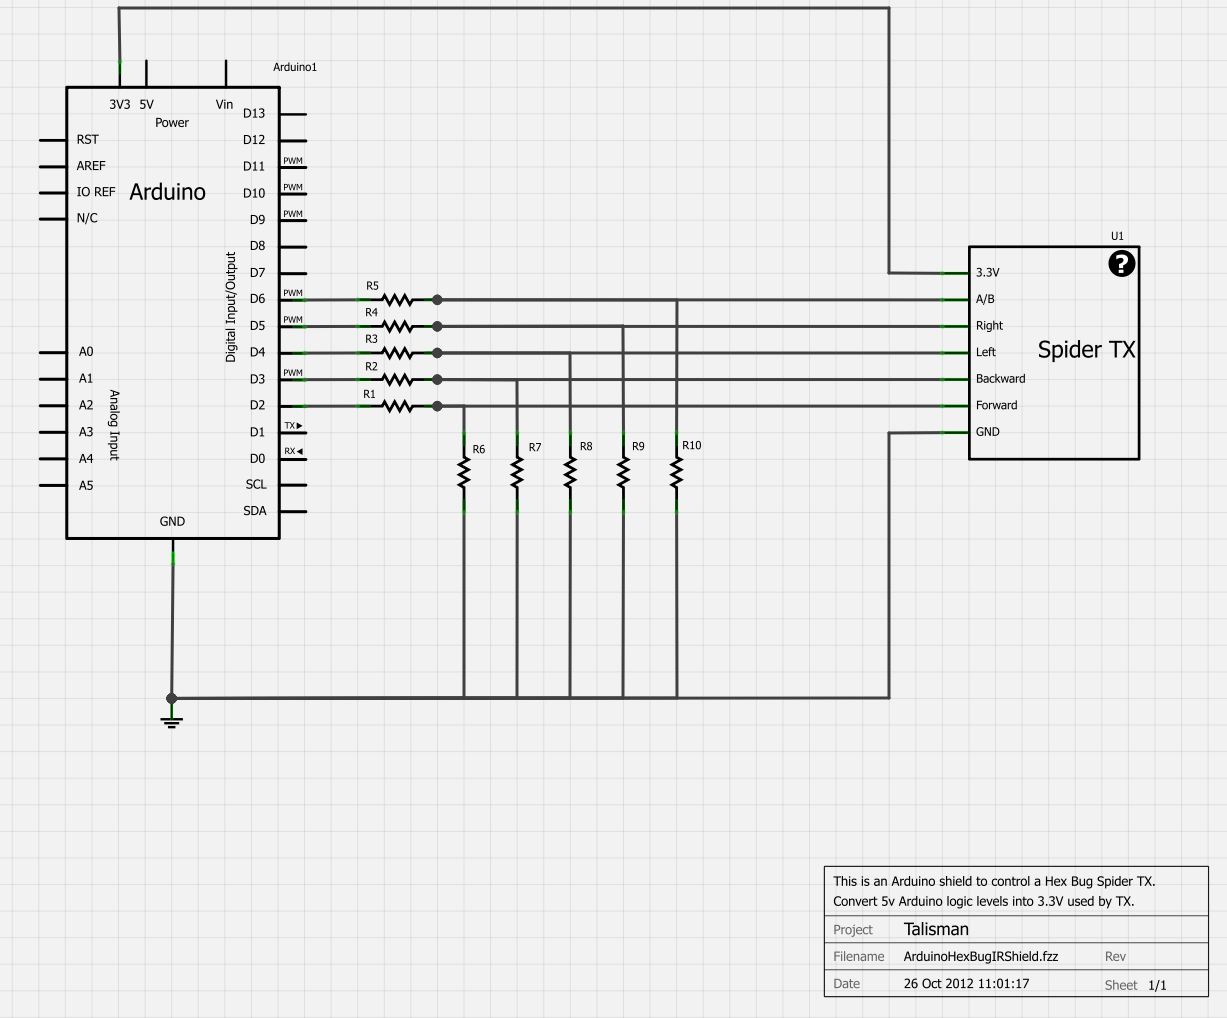Click the GND pin label on Spider TX
Screen dimensions: 1227x1018
(x=988, y=432)
